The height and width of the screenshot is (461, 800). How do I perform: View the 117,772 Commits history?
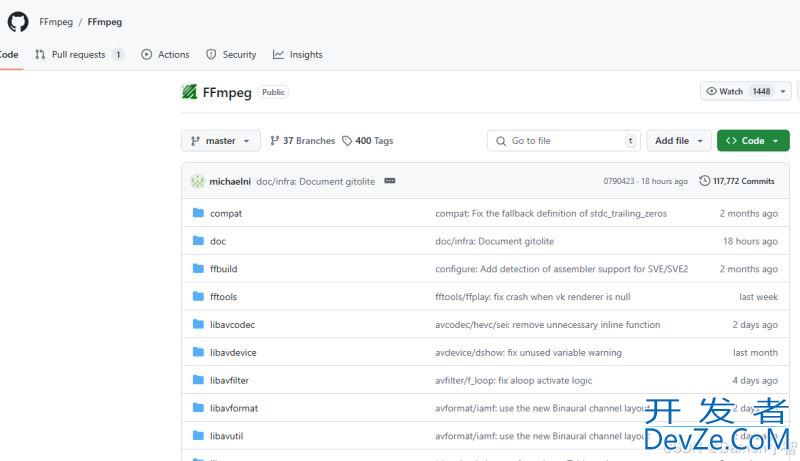click(x=737, y=181)
